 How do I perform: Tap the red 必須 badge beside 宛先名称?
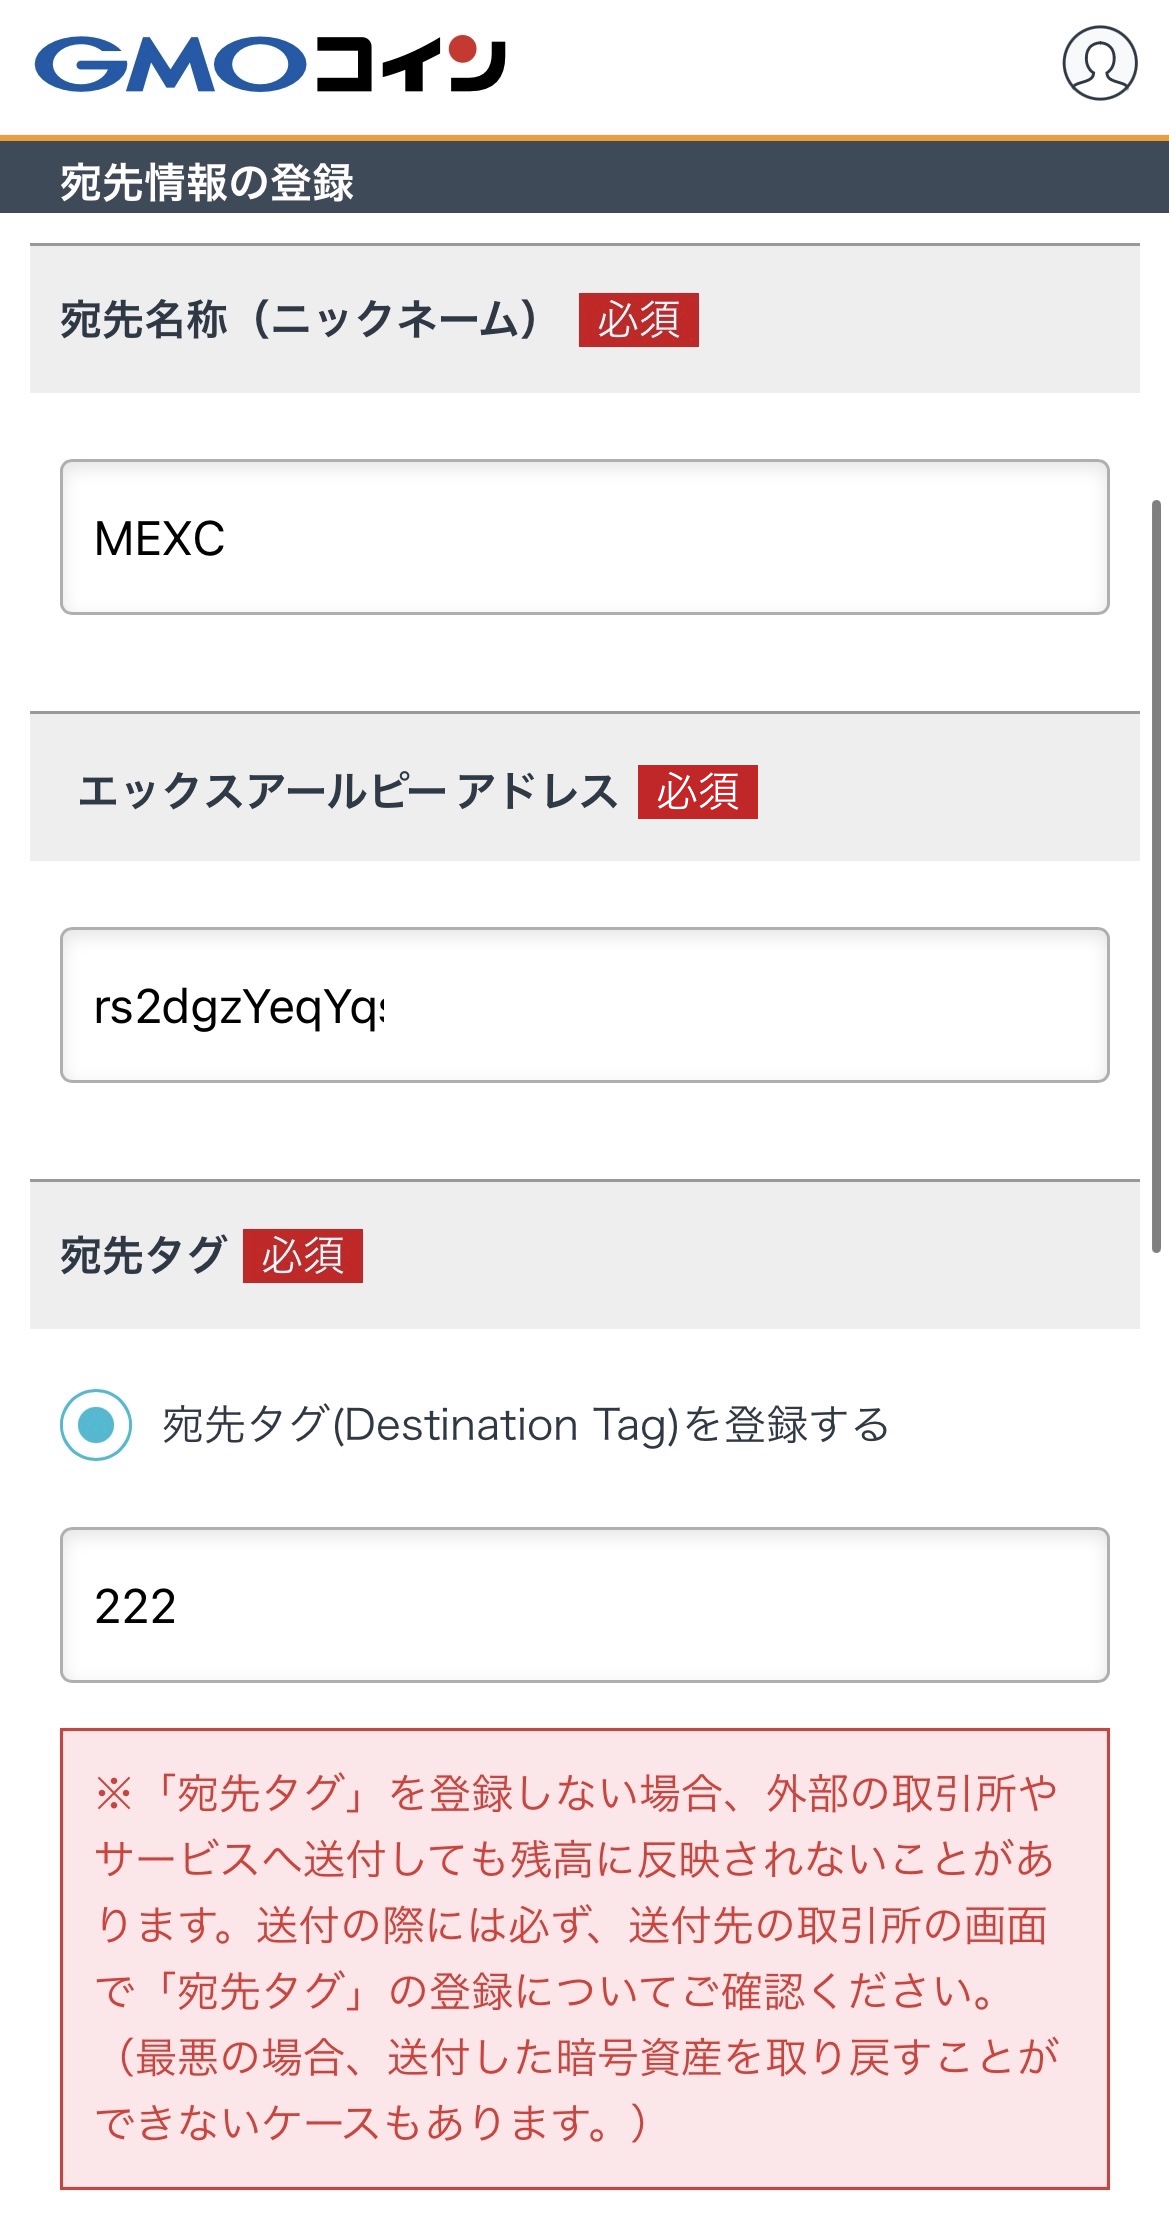pyautogui.click(x=641, y=320)
